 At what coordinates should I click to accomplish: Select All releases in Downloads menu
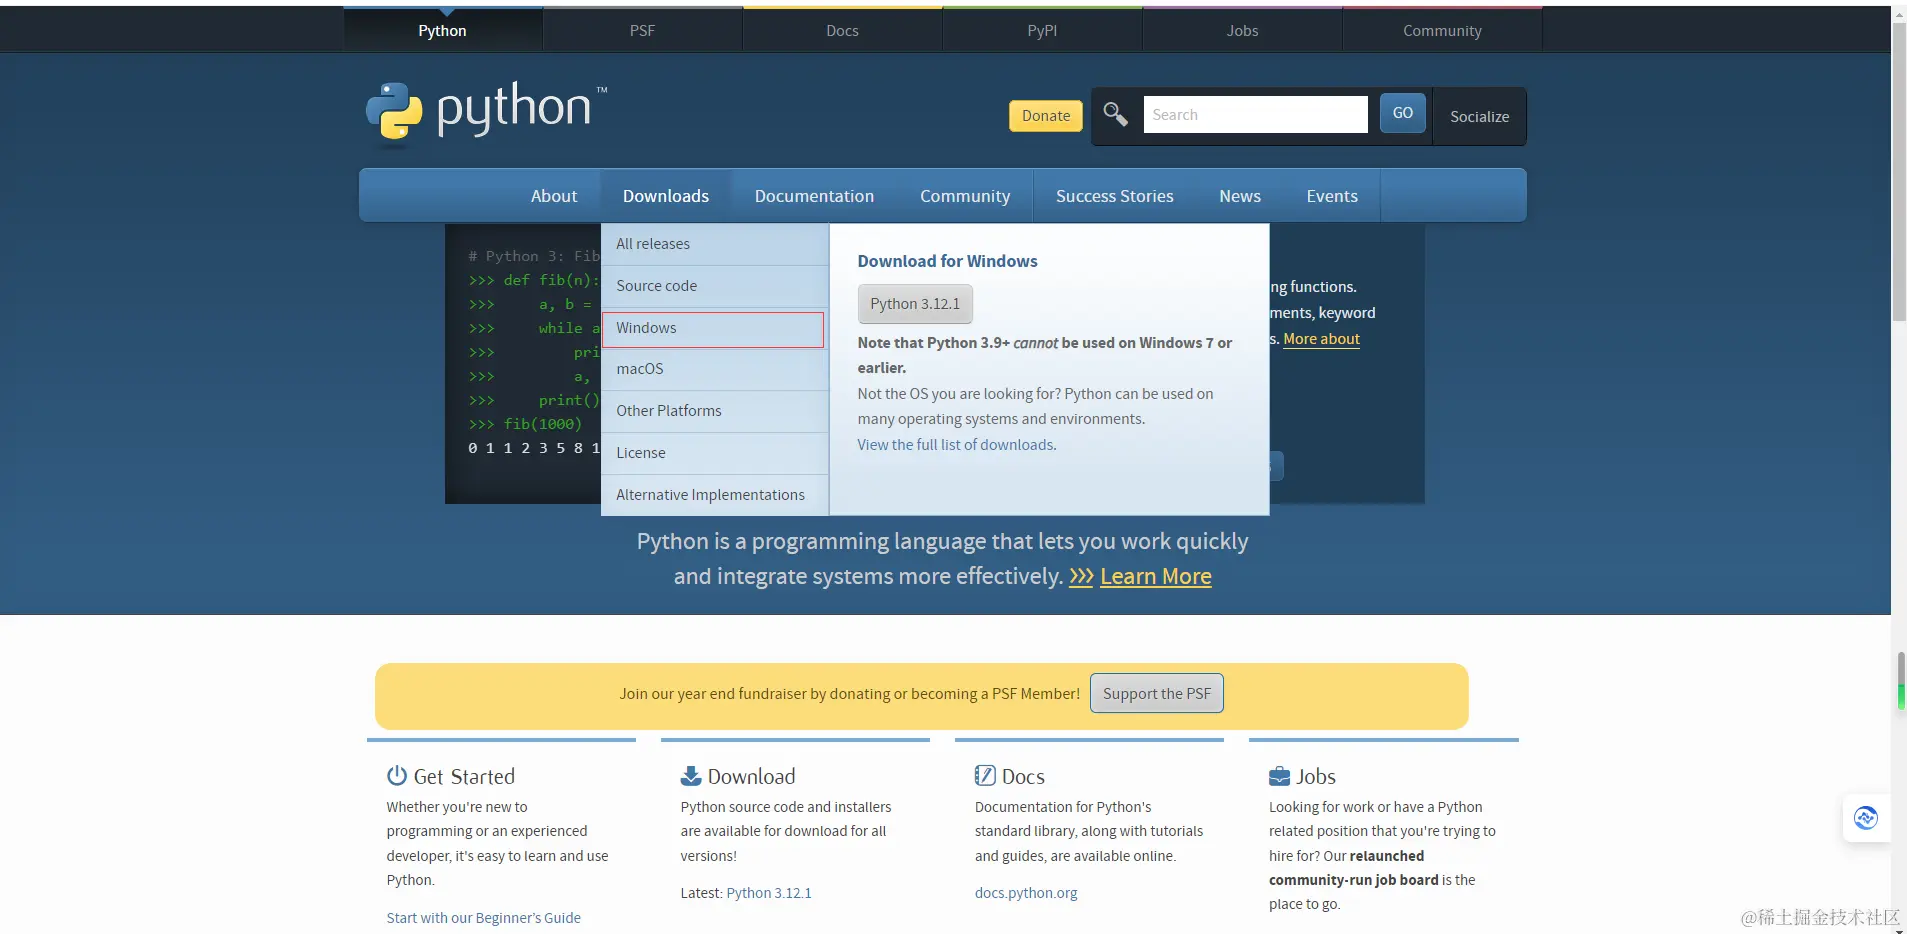tap(715, 244)
